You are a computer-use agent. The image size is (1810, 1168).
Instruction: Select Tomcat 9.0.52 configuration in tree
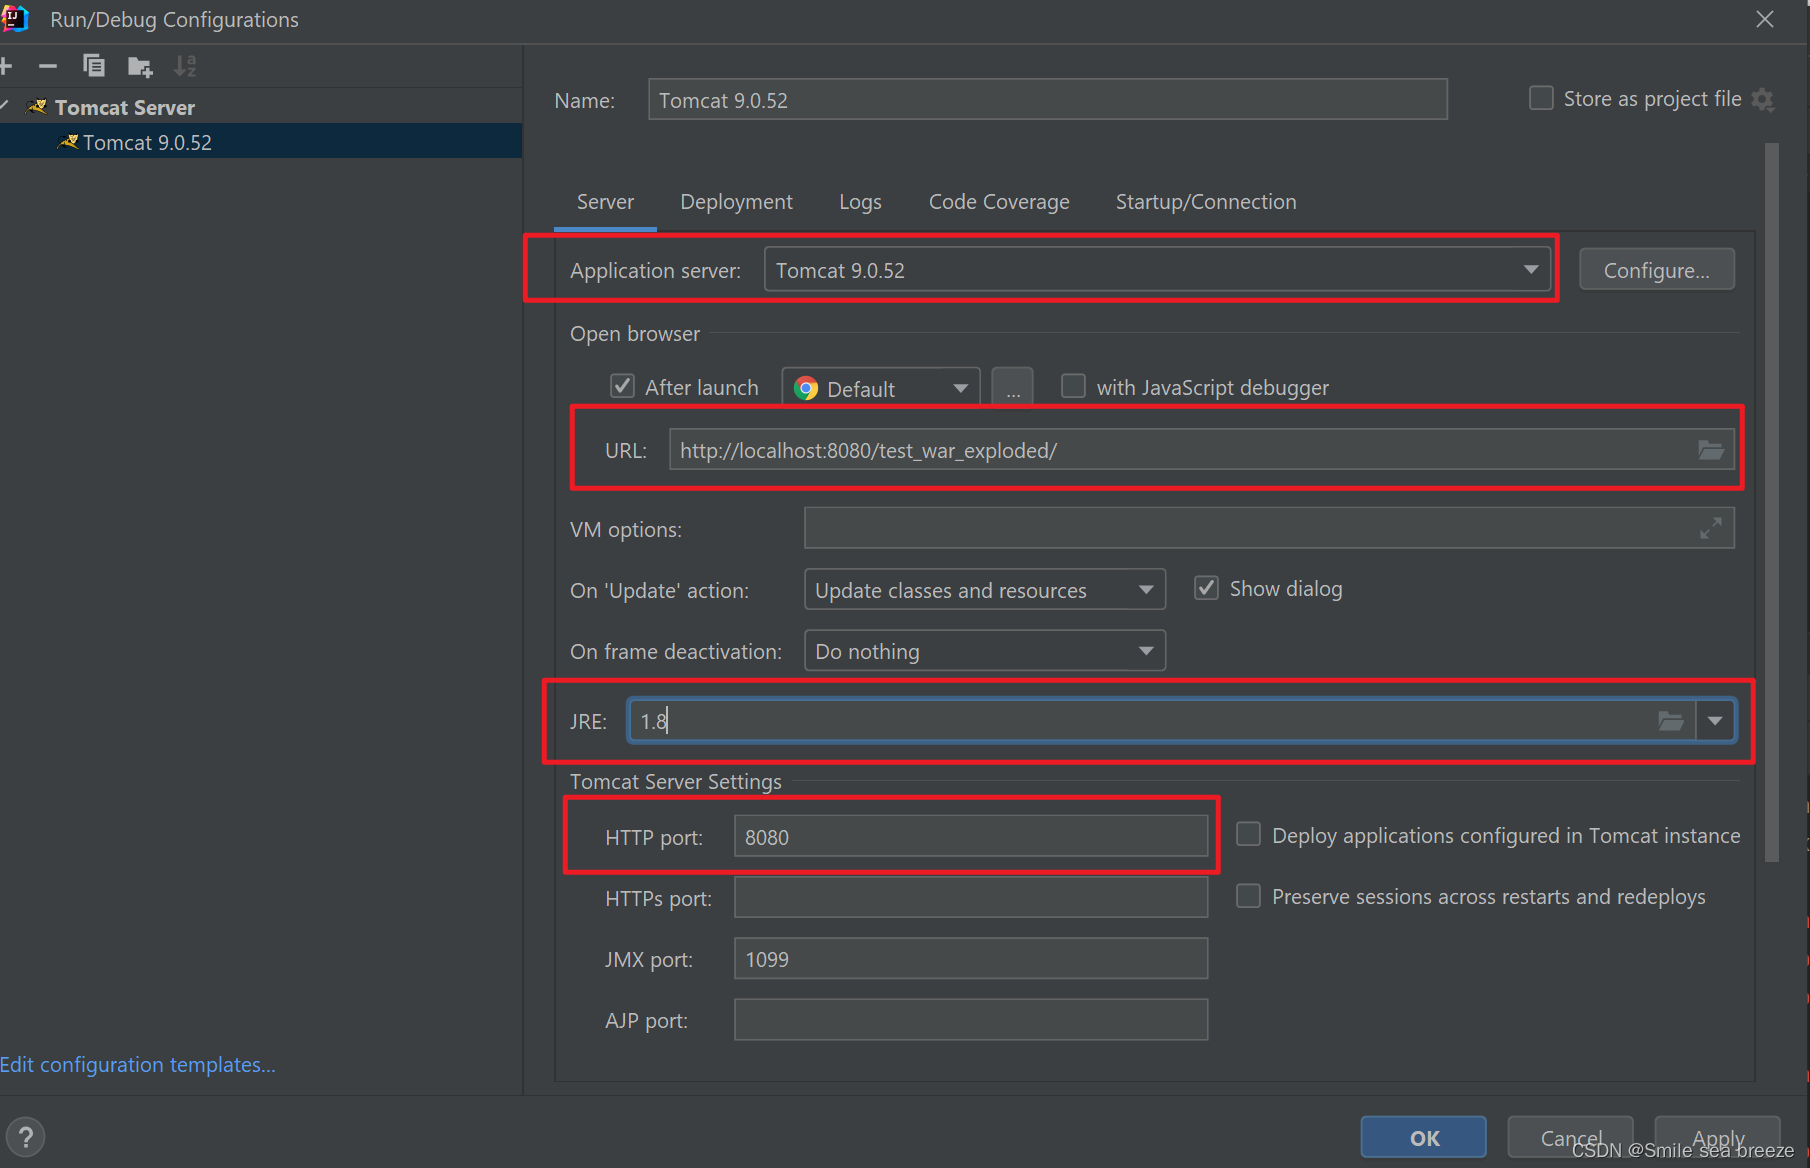[261, 142]
